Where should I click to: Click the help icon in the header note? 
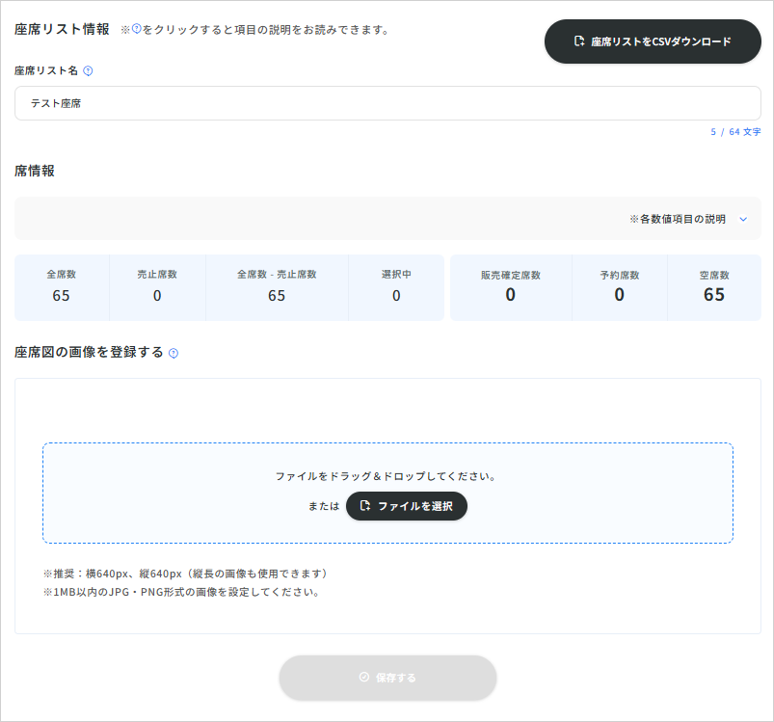137,29
